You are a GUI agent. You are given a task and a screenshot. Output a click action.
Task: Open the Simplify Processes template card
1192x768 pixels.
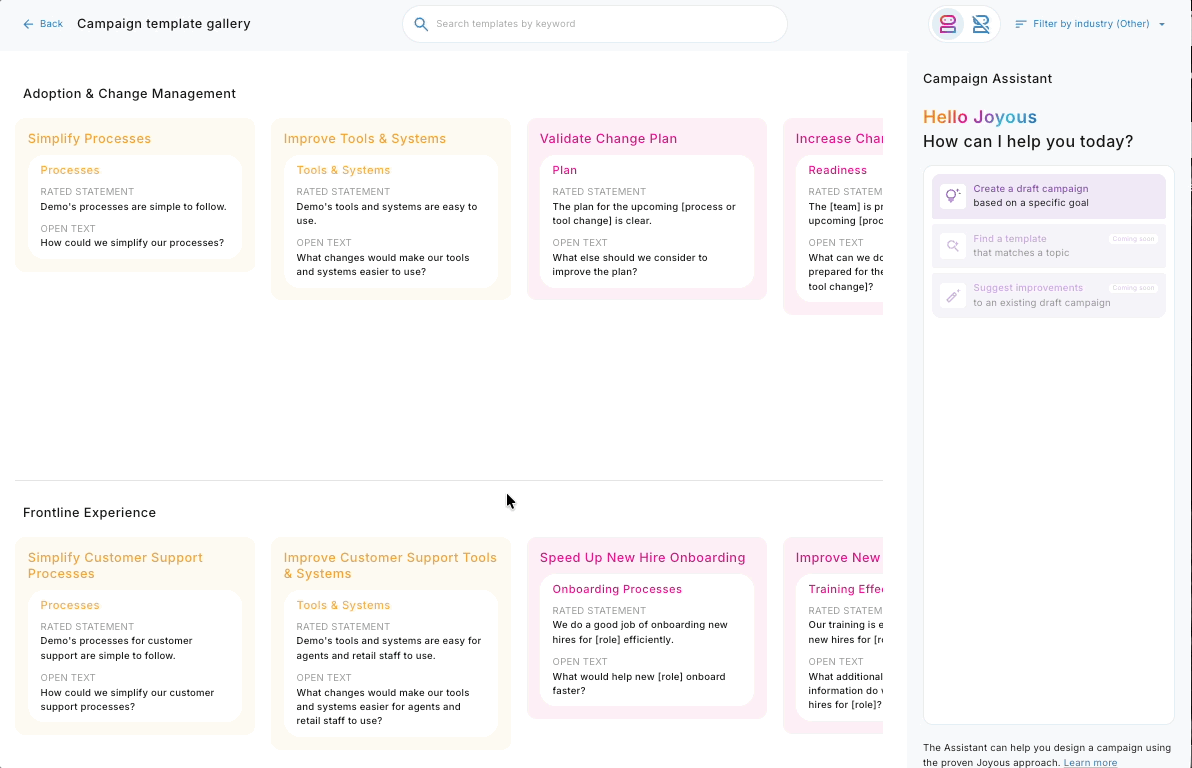click(x=135, y=195)
